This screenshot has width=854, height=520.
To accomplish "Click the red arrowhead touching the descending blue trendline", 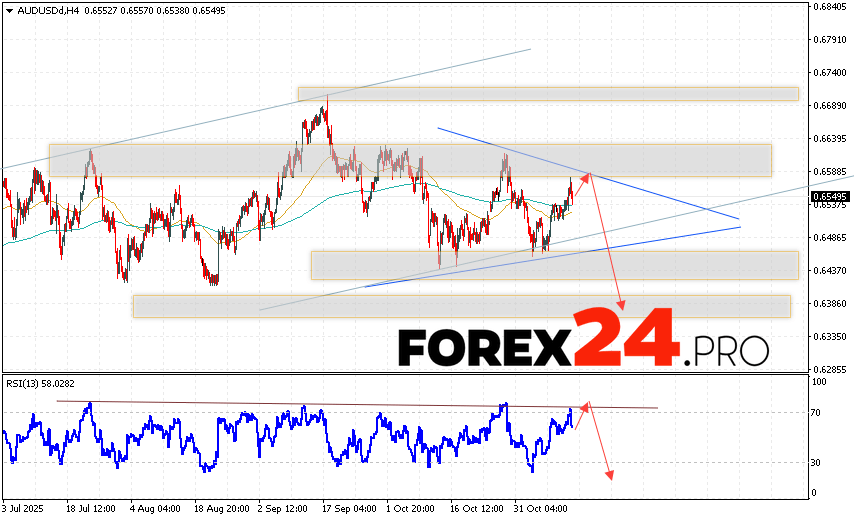I will [588, 175].
